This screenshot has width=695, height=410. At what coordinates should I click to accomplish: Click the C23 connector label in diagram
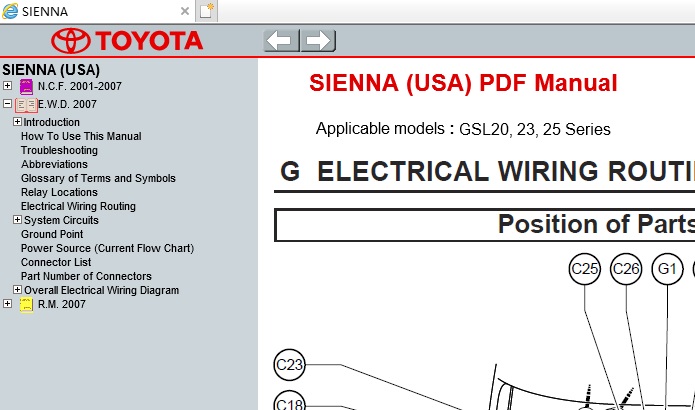(x=289, y=365)
